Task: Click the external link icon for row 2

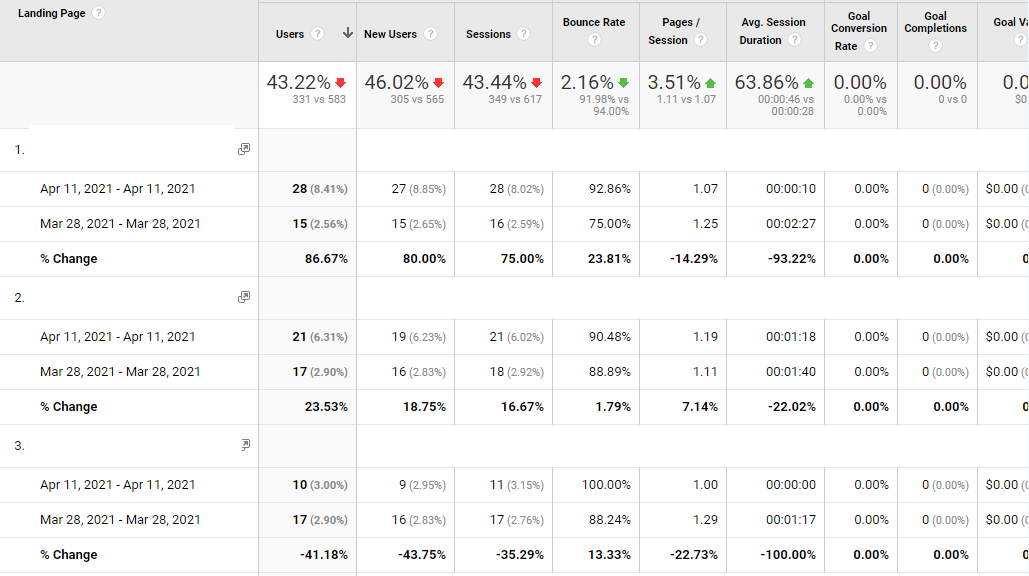Action: coord(244,297)
